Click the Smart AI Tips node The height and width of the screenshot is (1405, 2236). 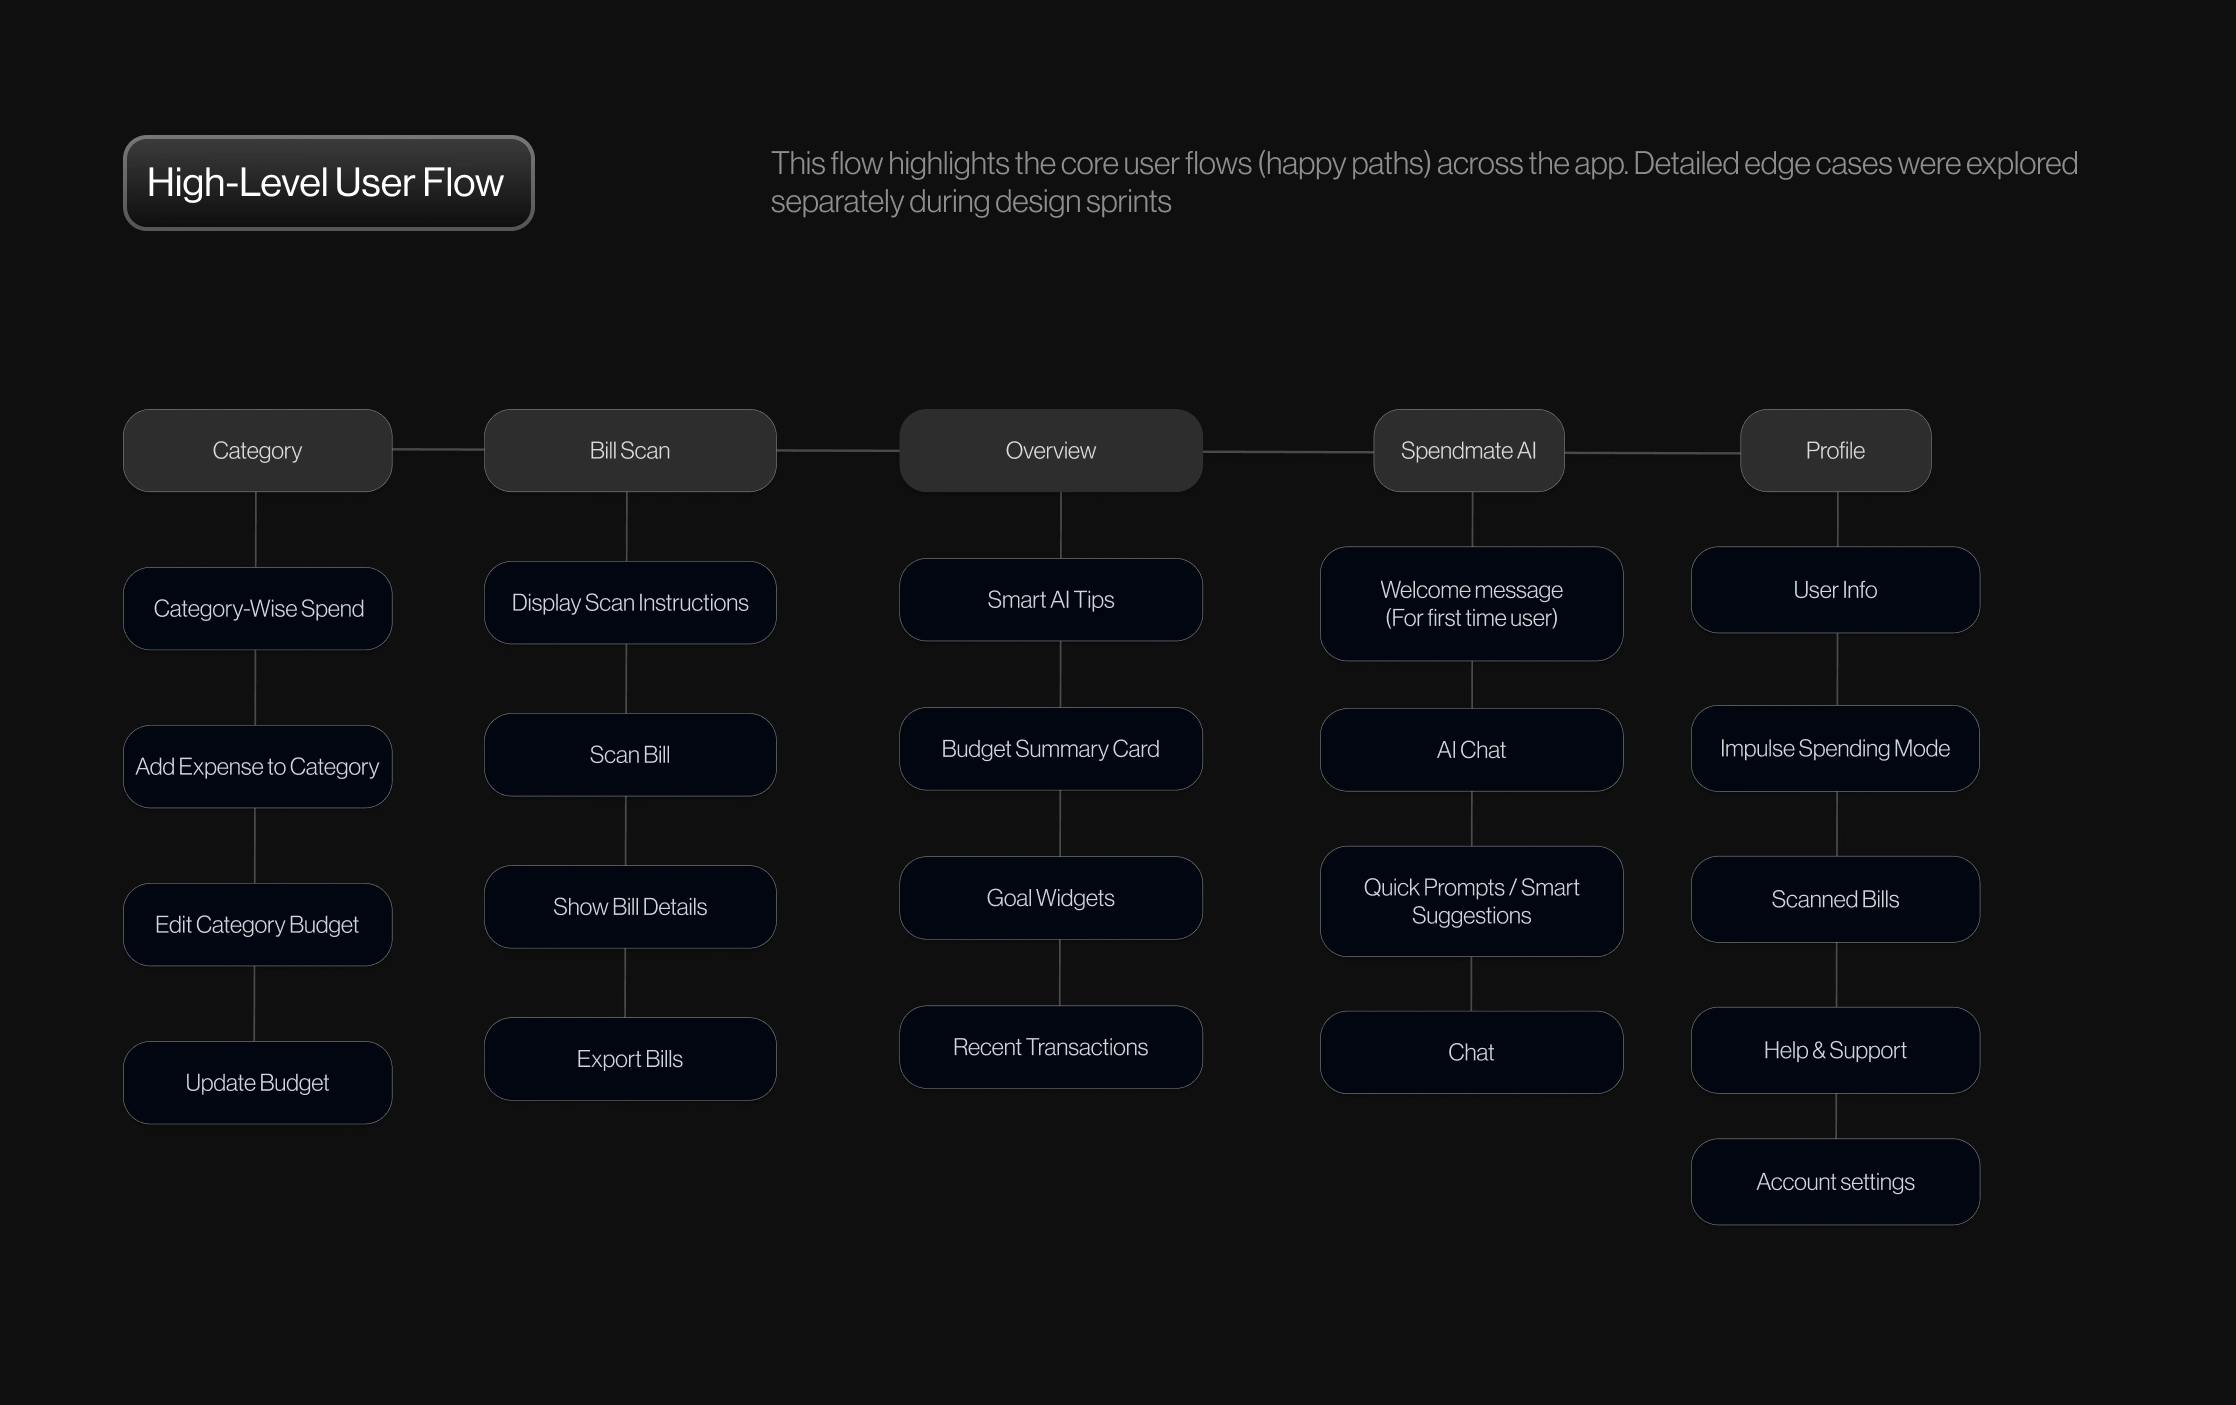point(1050,600)
